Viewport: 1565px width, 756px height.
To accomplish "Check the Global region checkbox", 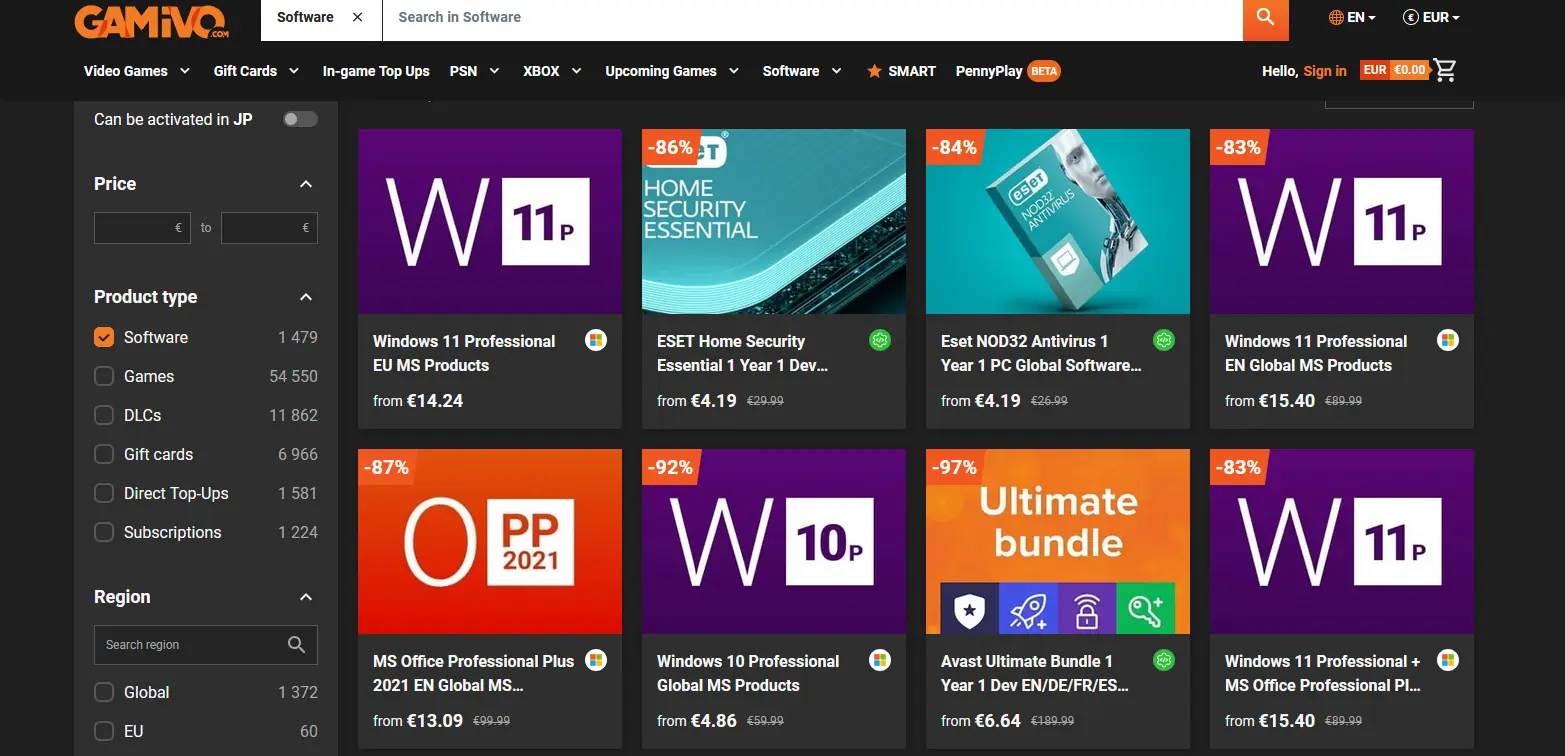I will click(x=104, y=692).
